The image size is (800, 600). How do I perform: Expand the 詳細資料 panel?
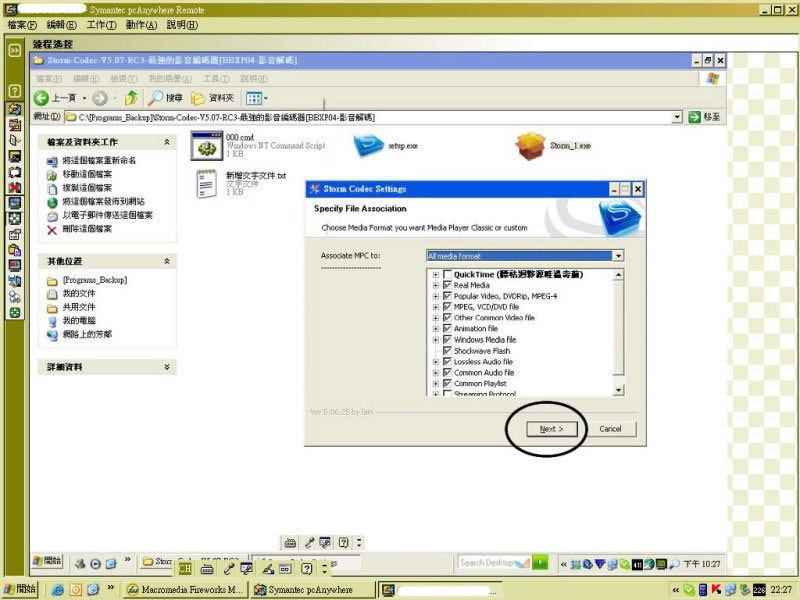(167, 367)
